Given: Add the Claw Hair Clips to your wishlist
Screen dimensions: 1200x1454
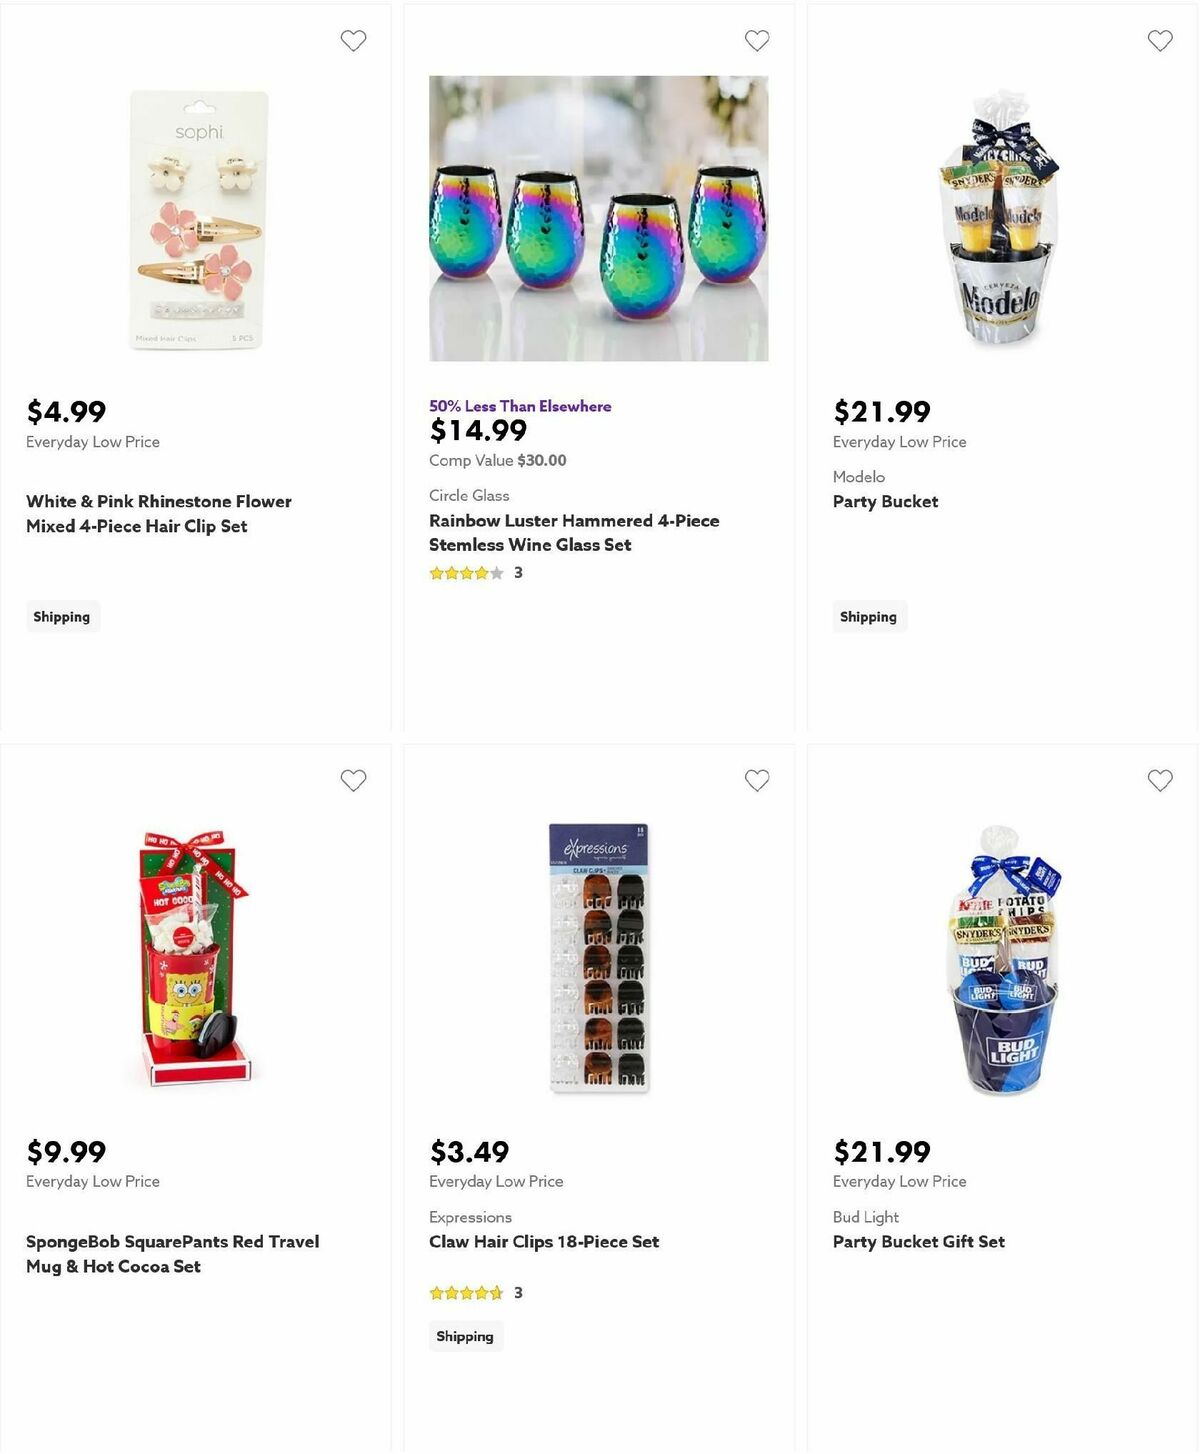Looking at the screenshot, I should point(757,780).
